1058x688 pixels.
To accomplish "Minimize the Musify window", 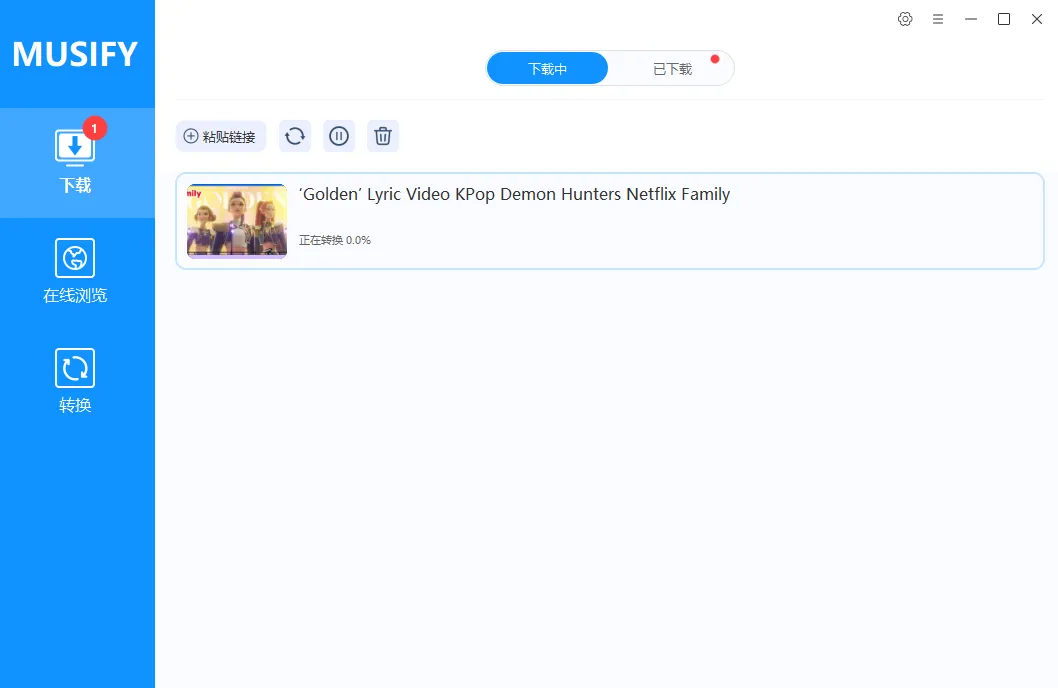I will [x=971, y=19].
